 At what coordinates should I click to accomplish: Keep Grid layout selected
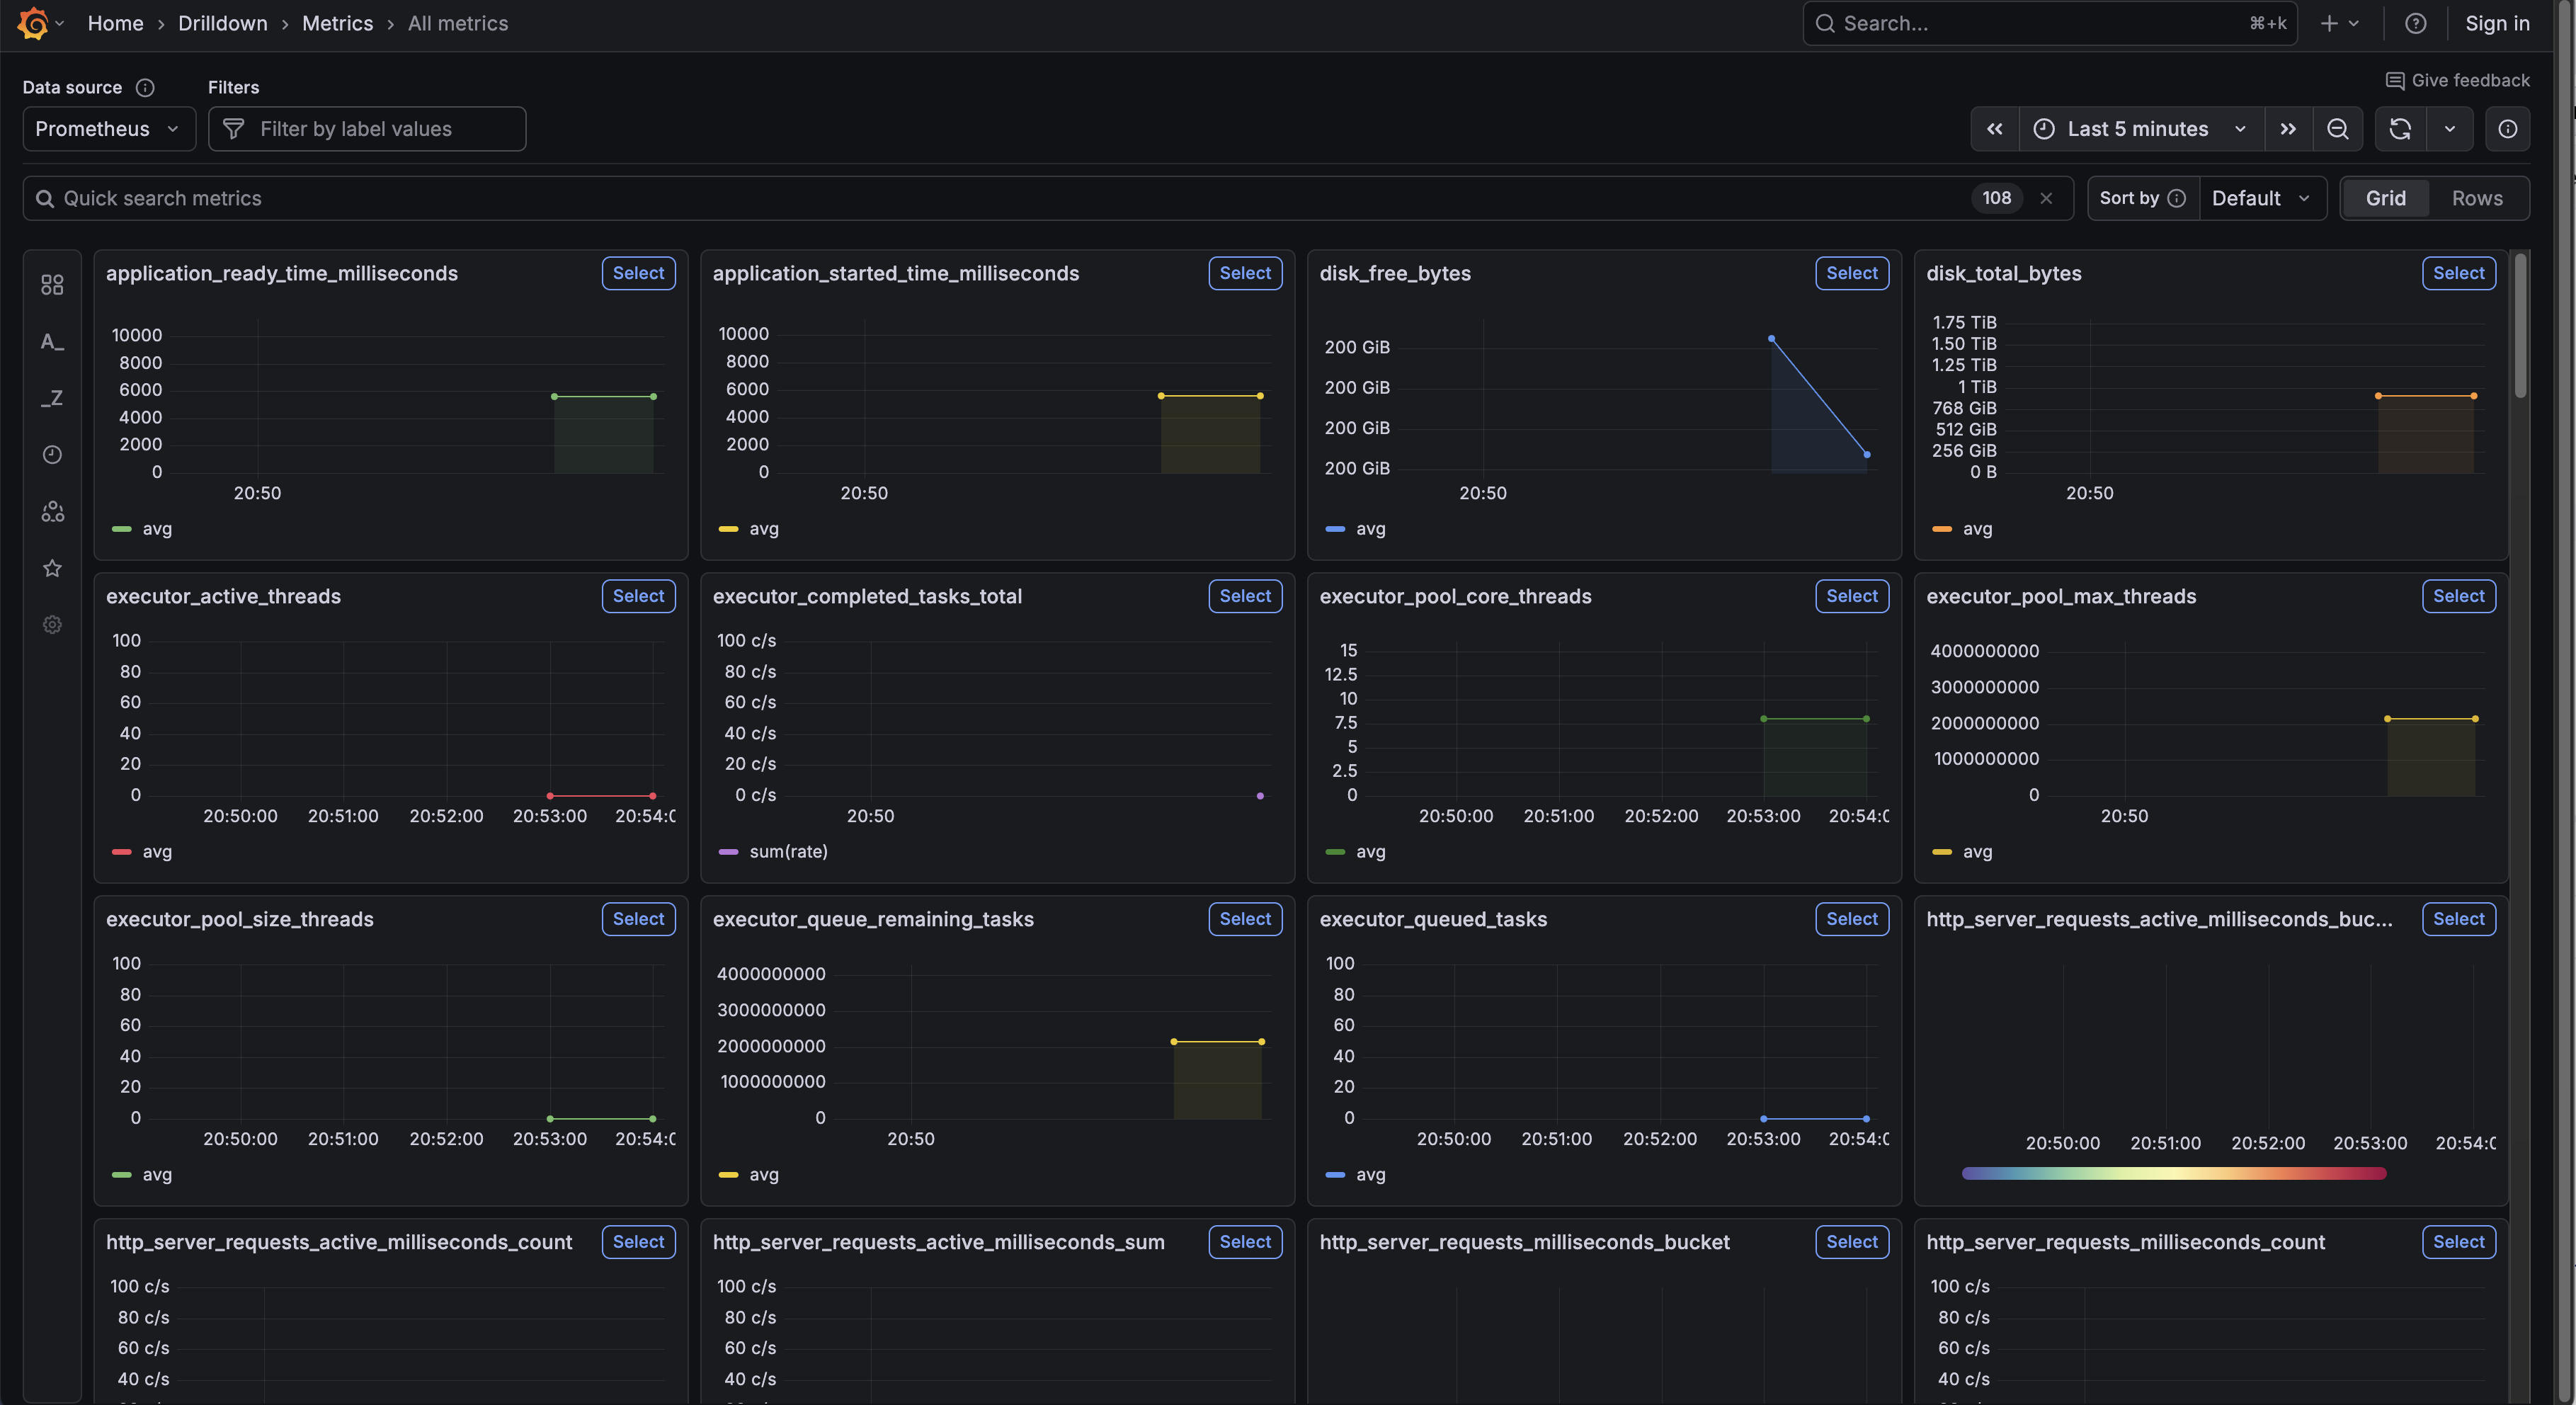pyautogui.click(x=2386, y=198)
